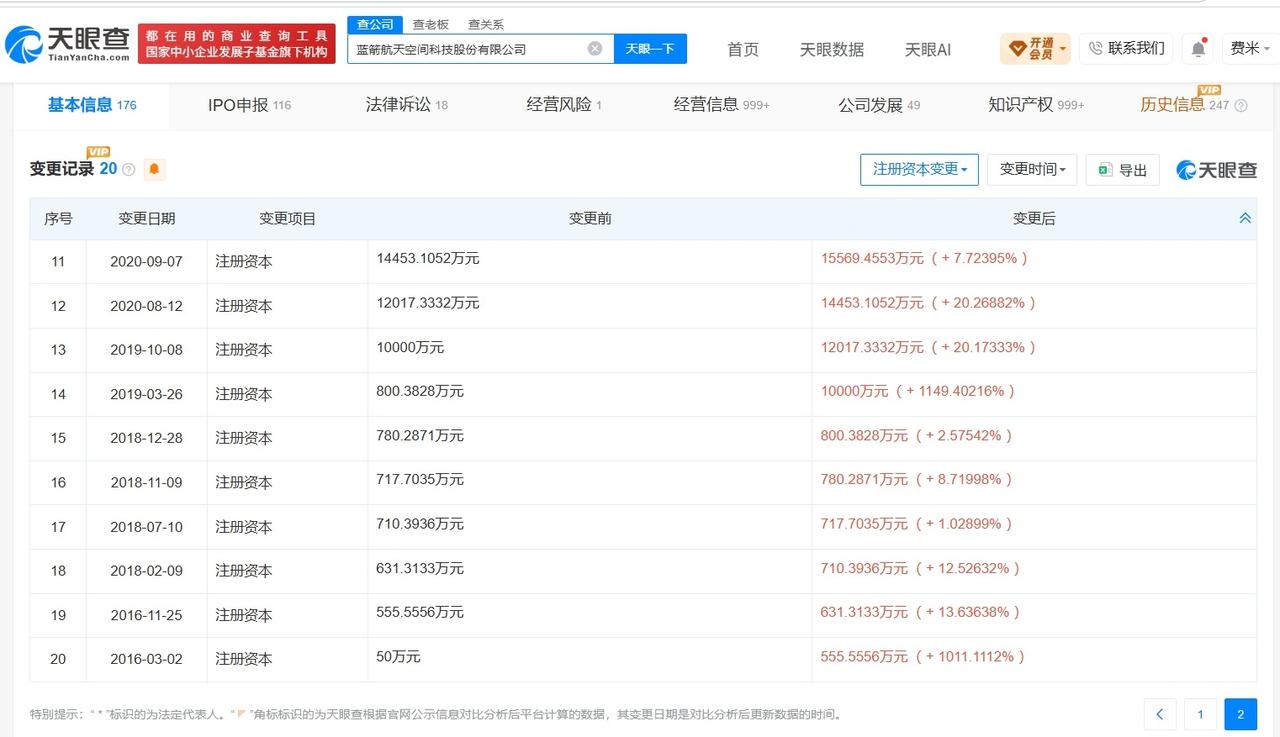Viewport: 1280px width, 737px height.
Task: Open the 公司发展 tab
Action: (x=879, y=105)
